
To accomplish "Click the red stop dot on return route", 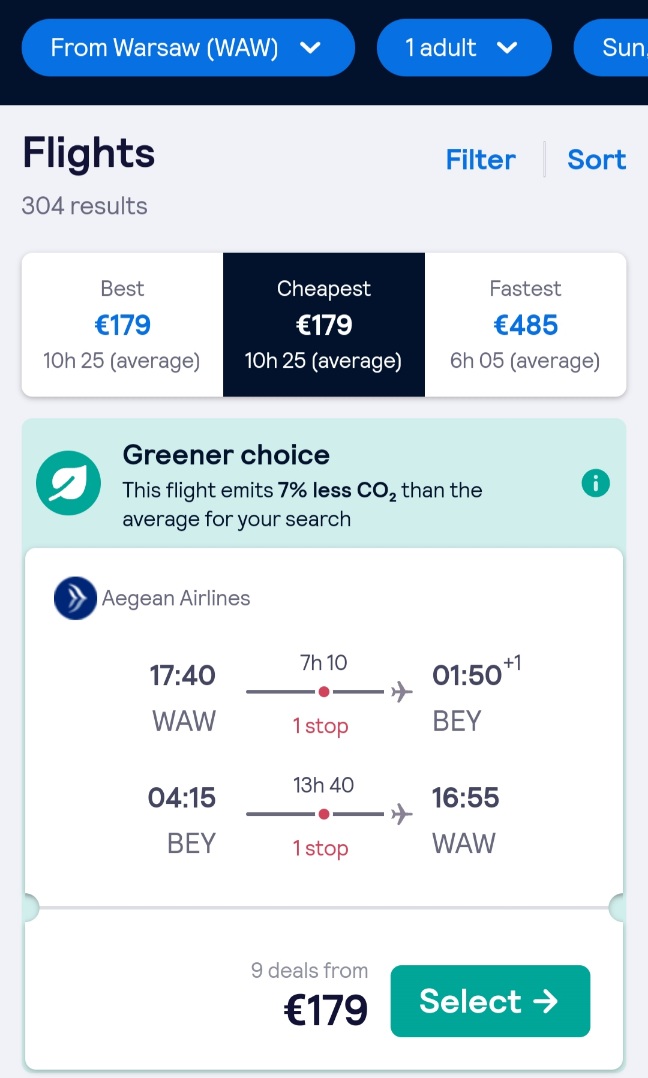I will point(324,814).
